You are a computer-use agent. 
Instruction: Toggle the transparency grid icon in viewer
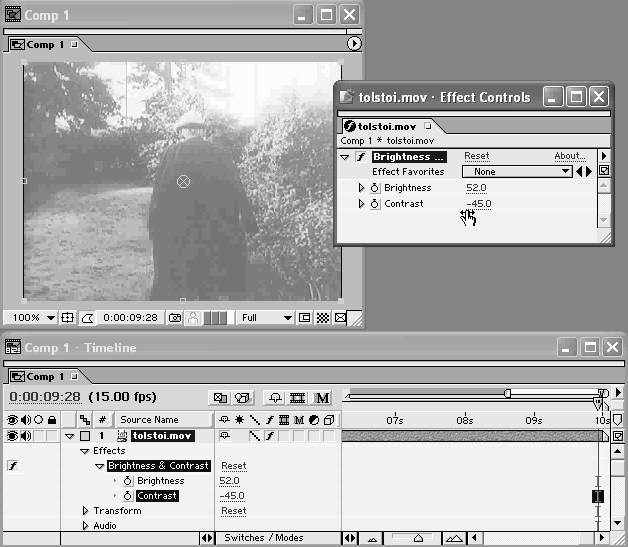(323, 318)
